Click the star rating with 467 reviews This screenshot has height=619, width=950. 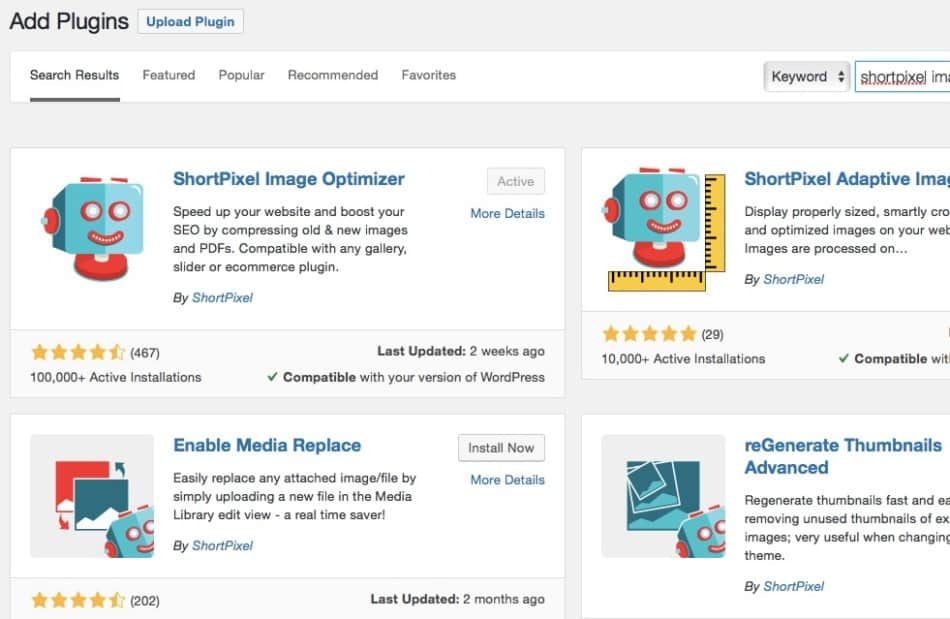78,352
